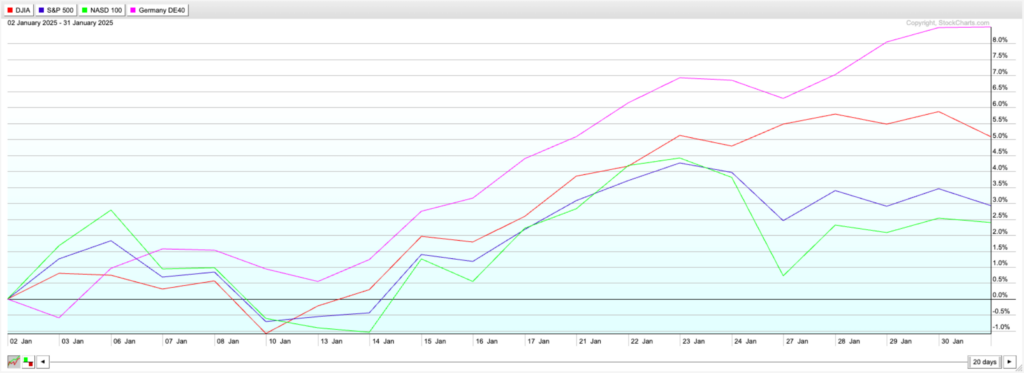Toggle the S&P 500 series tab
This screenshot has width=1024, height=373.
click(56, 10)
